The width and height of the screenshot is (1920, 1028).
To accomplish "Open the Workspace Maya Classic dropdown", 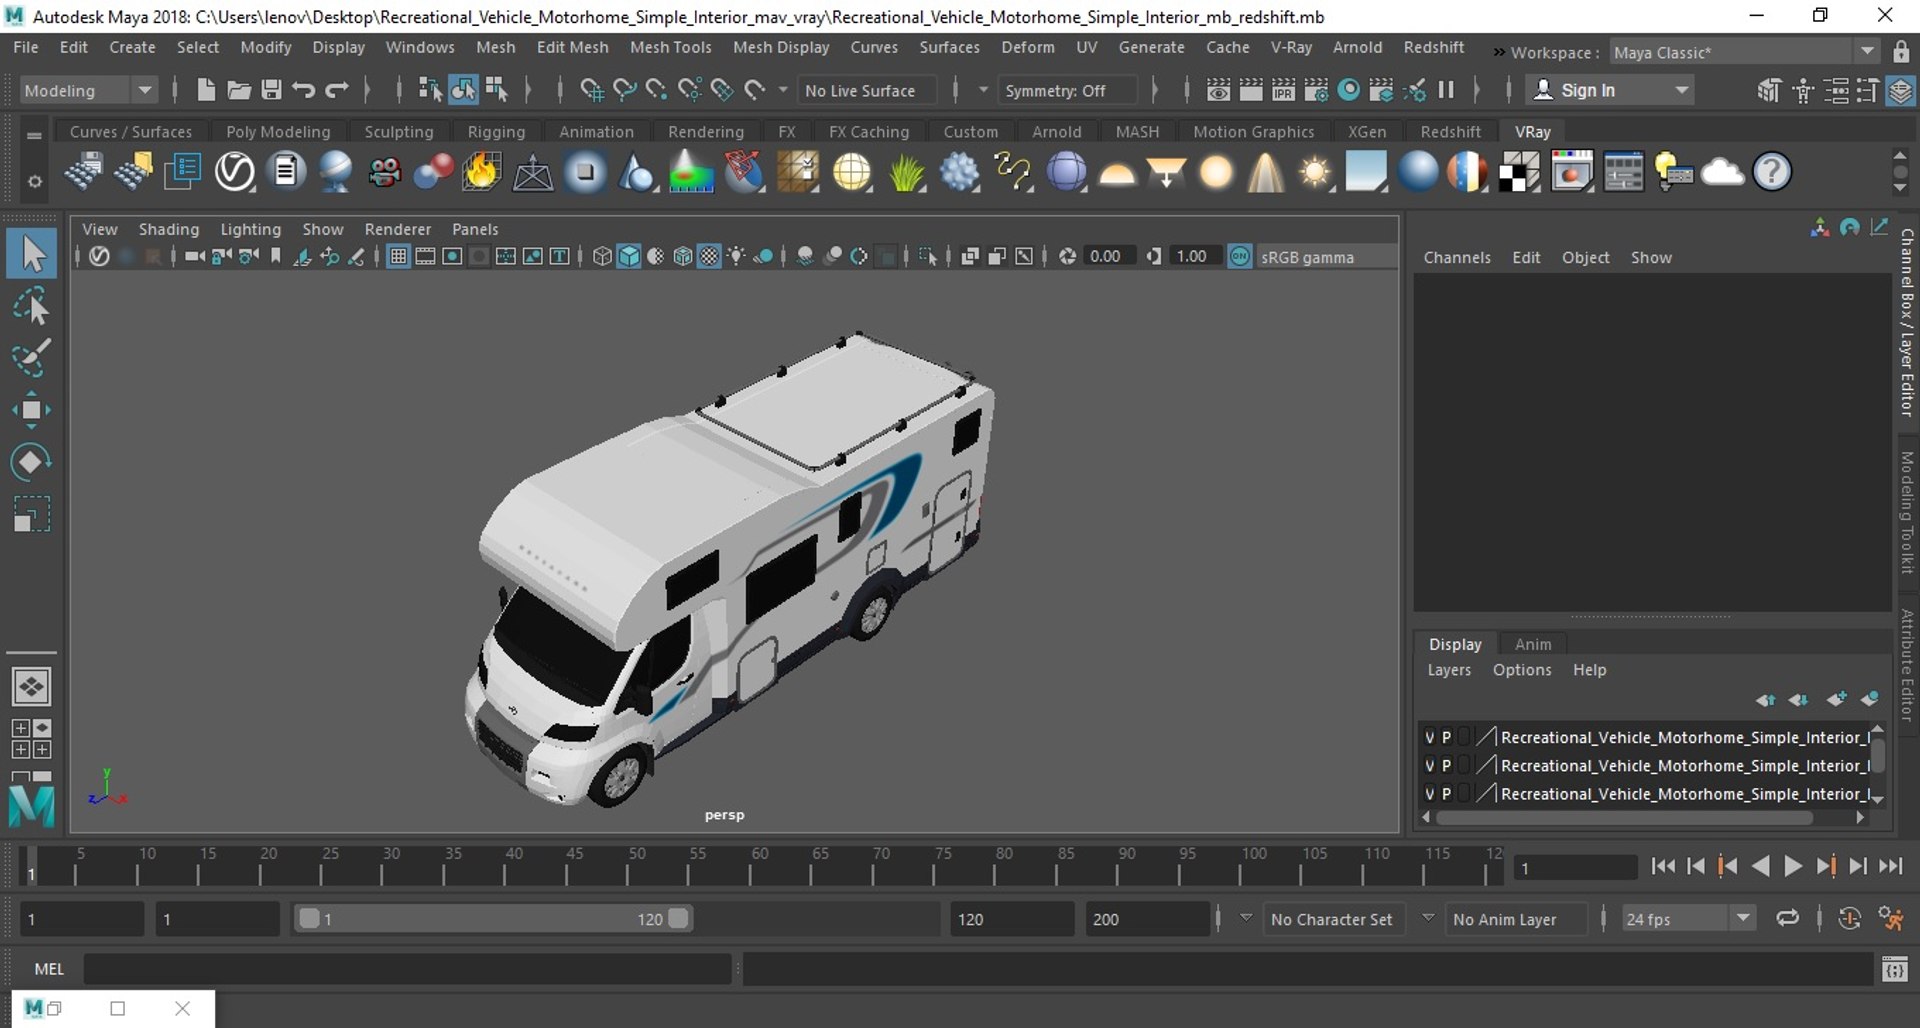I will coord(1744,52).
